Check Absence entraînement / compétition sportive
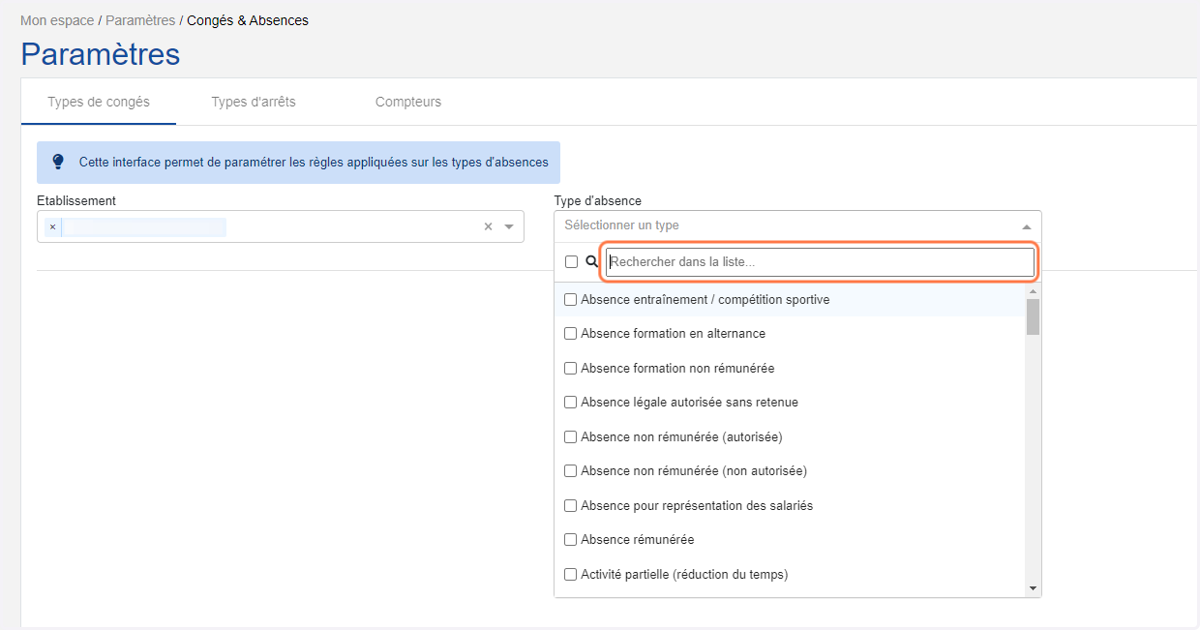Viewport: 1200px width, 630px height. (571, 299)
